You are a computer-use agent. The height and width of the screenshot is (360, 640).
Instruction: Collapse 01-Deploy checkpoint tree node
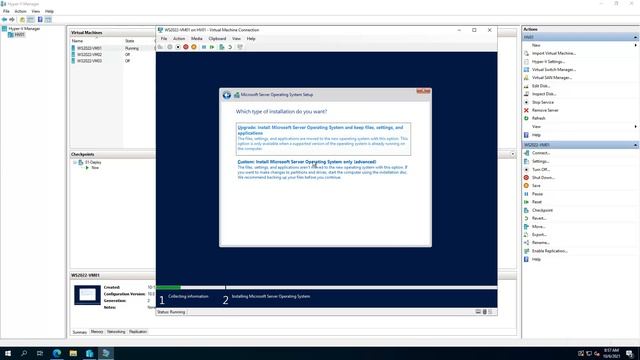pos(75,162)
